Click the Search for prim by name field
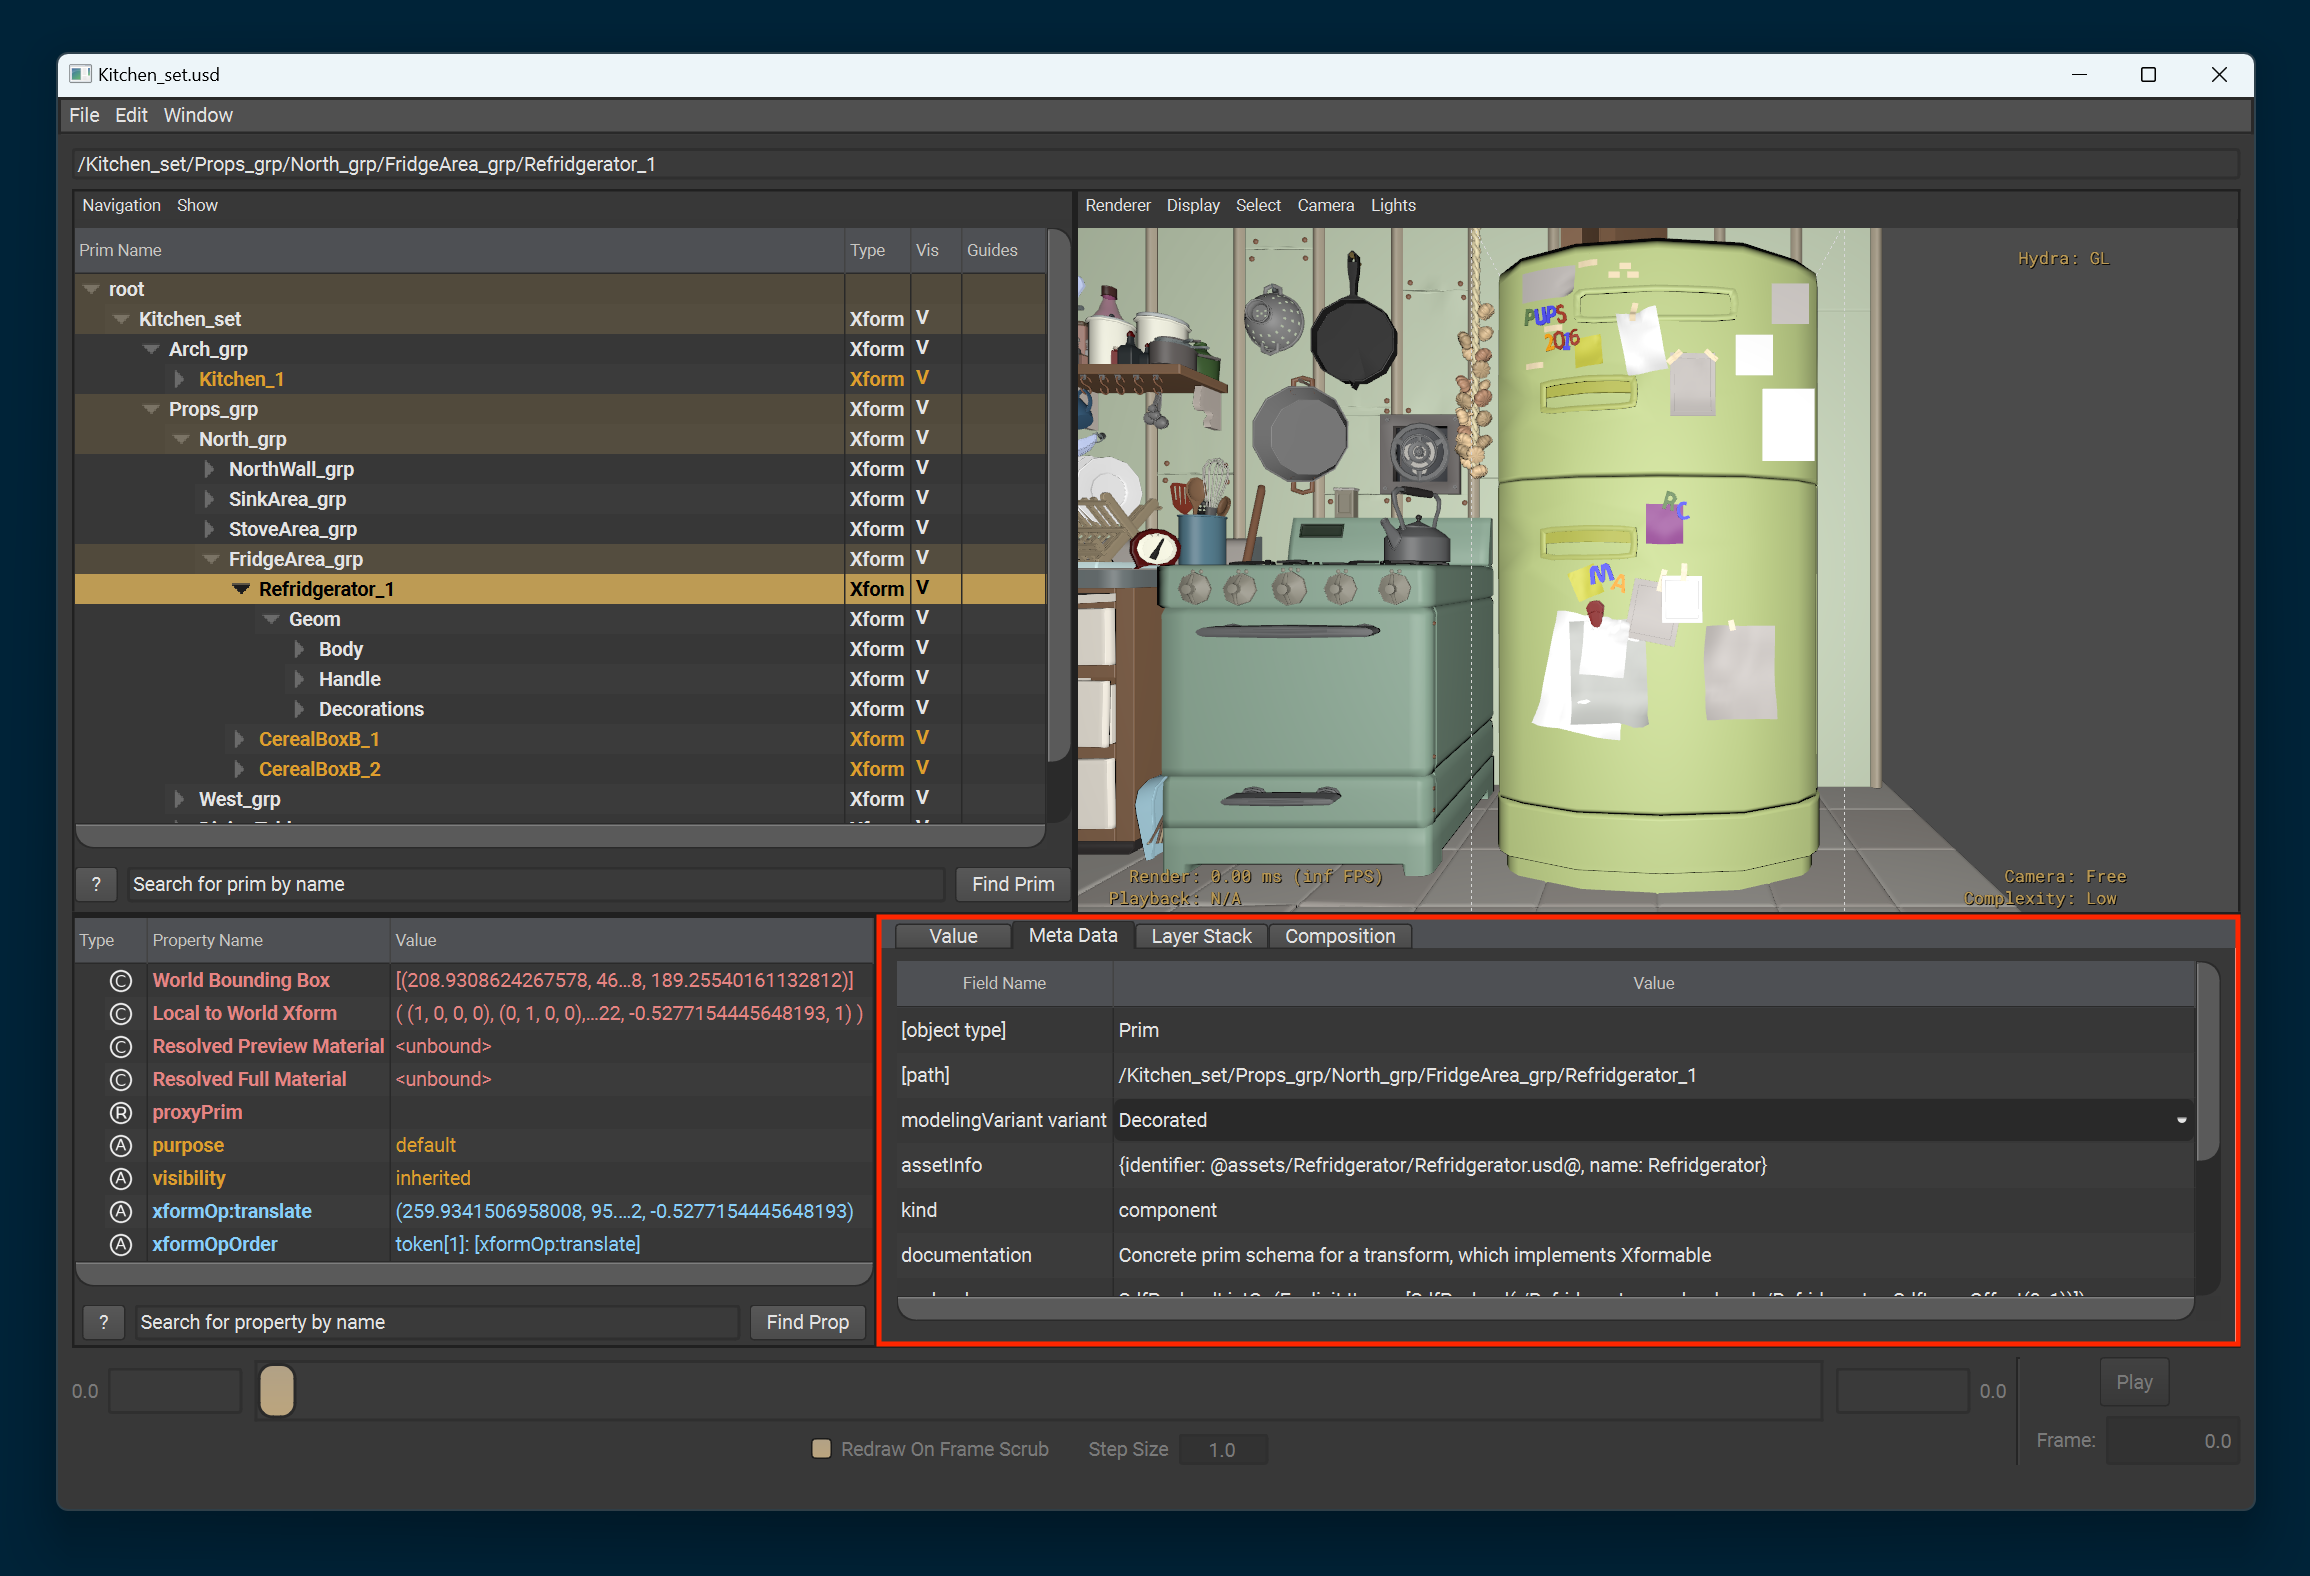Screen dimensions: 2310x1576 coord(537,884)
